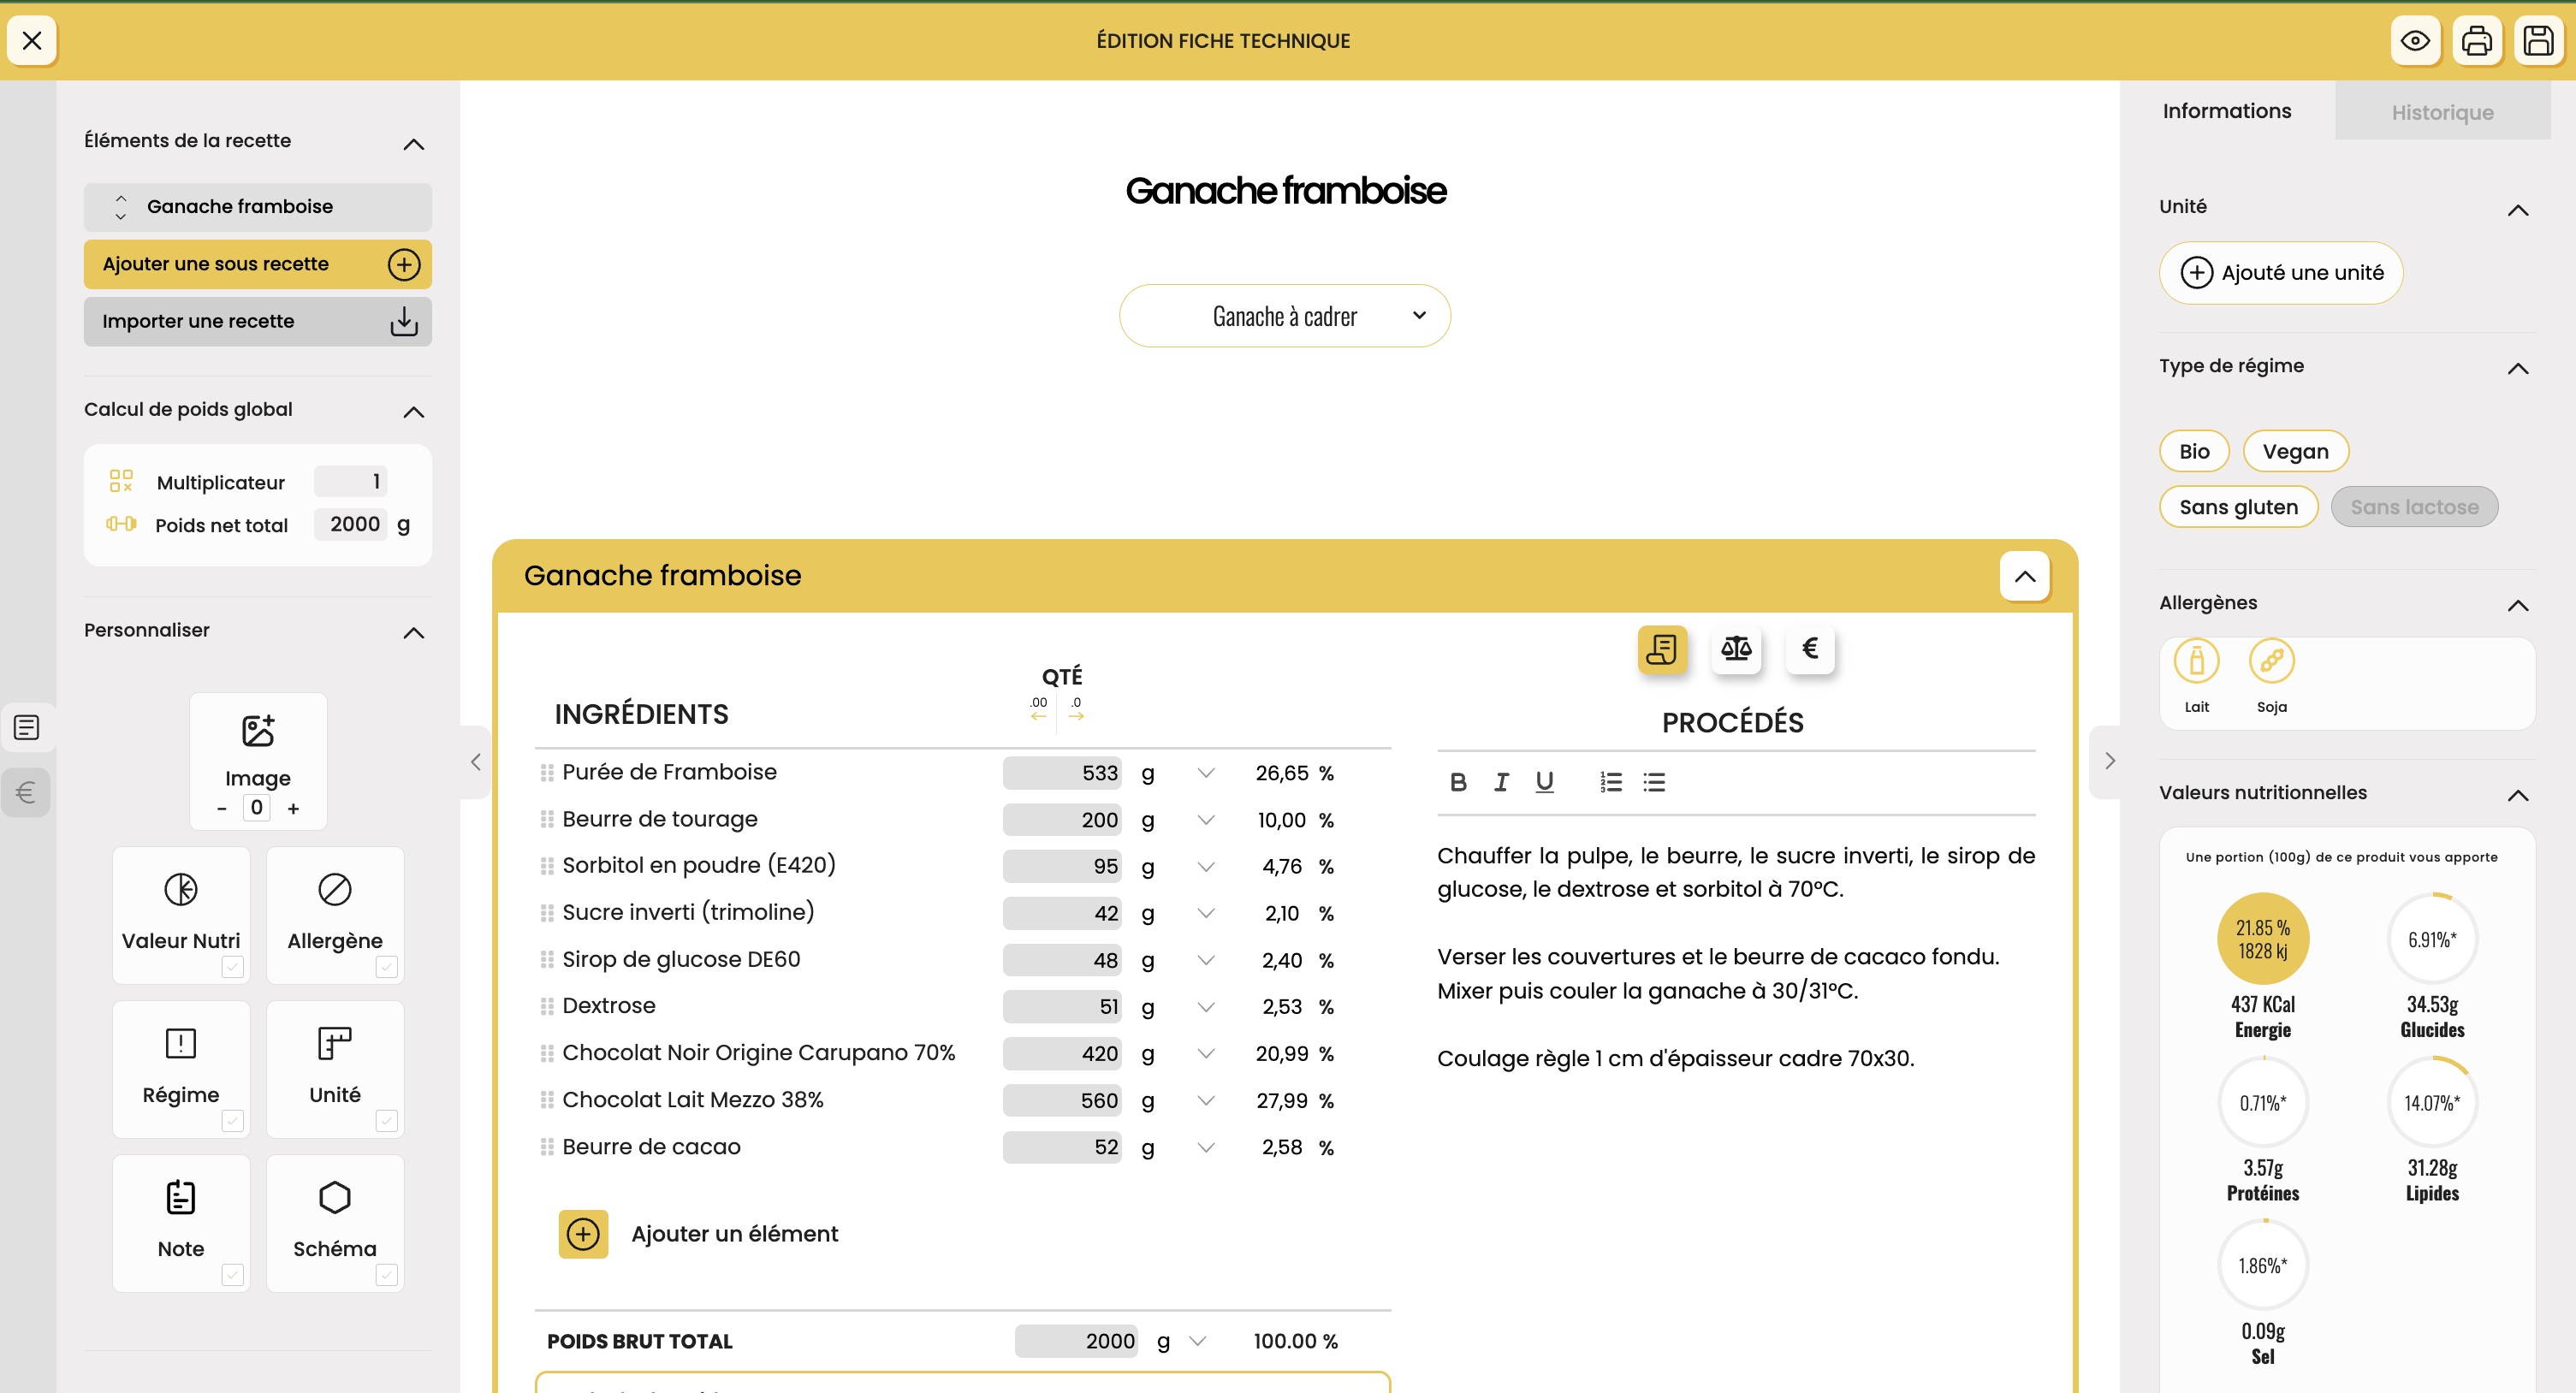Image resolution: width=2576 pixels, height=1393 pixels.
Task: Collapse the Ganache framboise recipe card
Action: pos(2025,576)
